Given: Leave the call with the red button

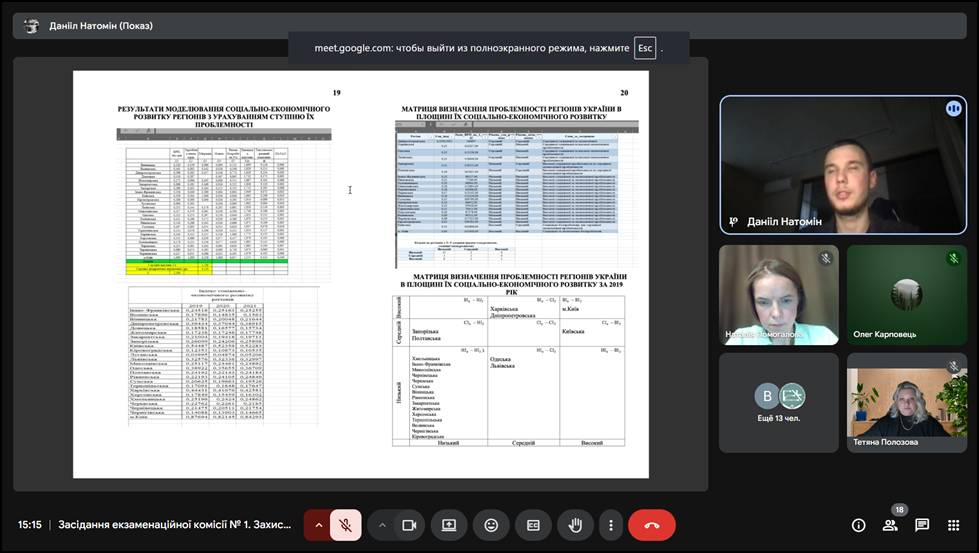Looking at the screenshot, I should tap(652, 525).
